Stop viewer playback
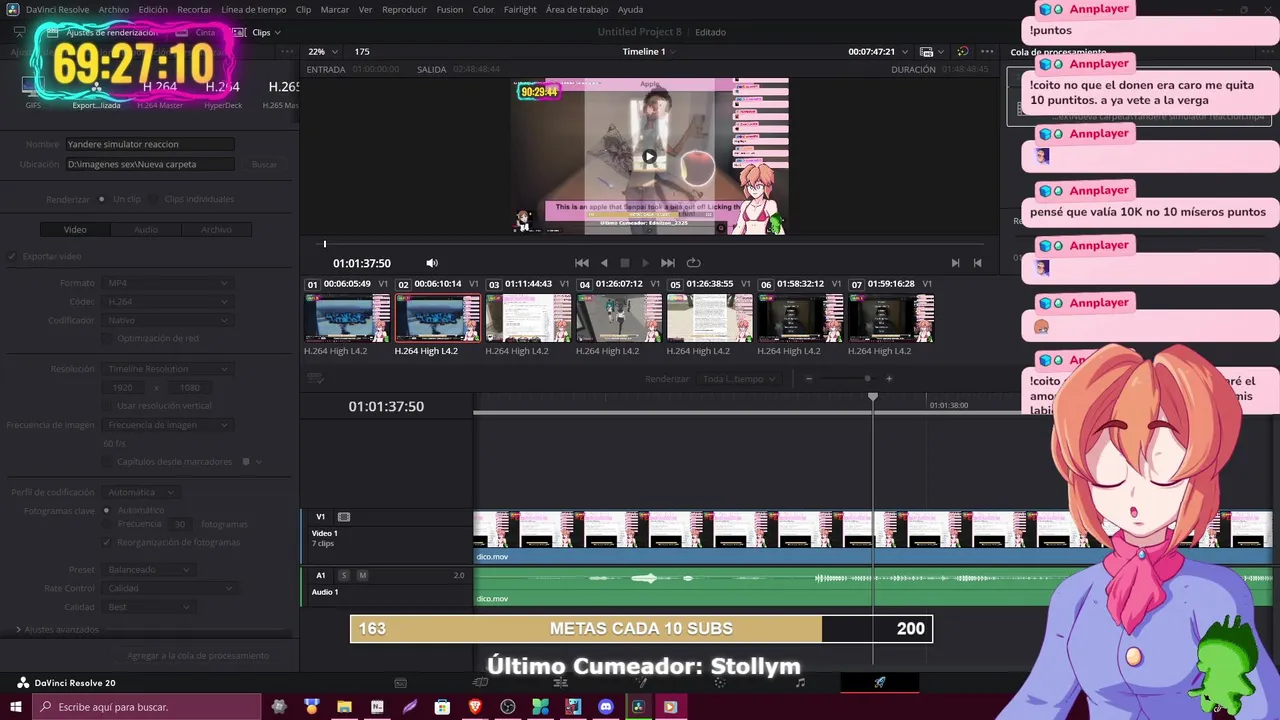Image resolution: width=1280 pixels, height=720 pixels. click(625, 263)
